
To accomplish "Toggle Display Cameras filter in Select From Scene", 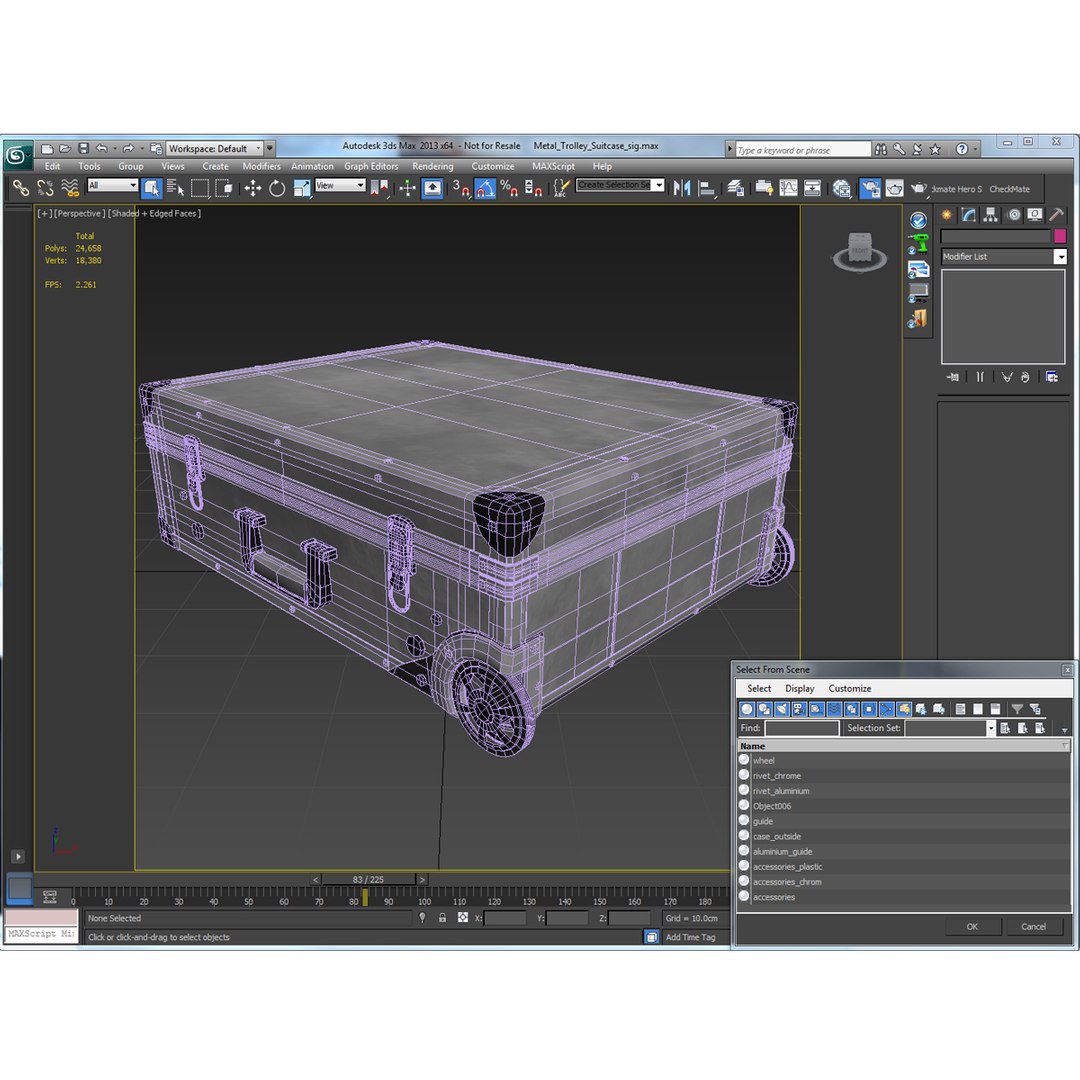I will (799, 709).
